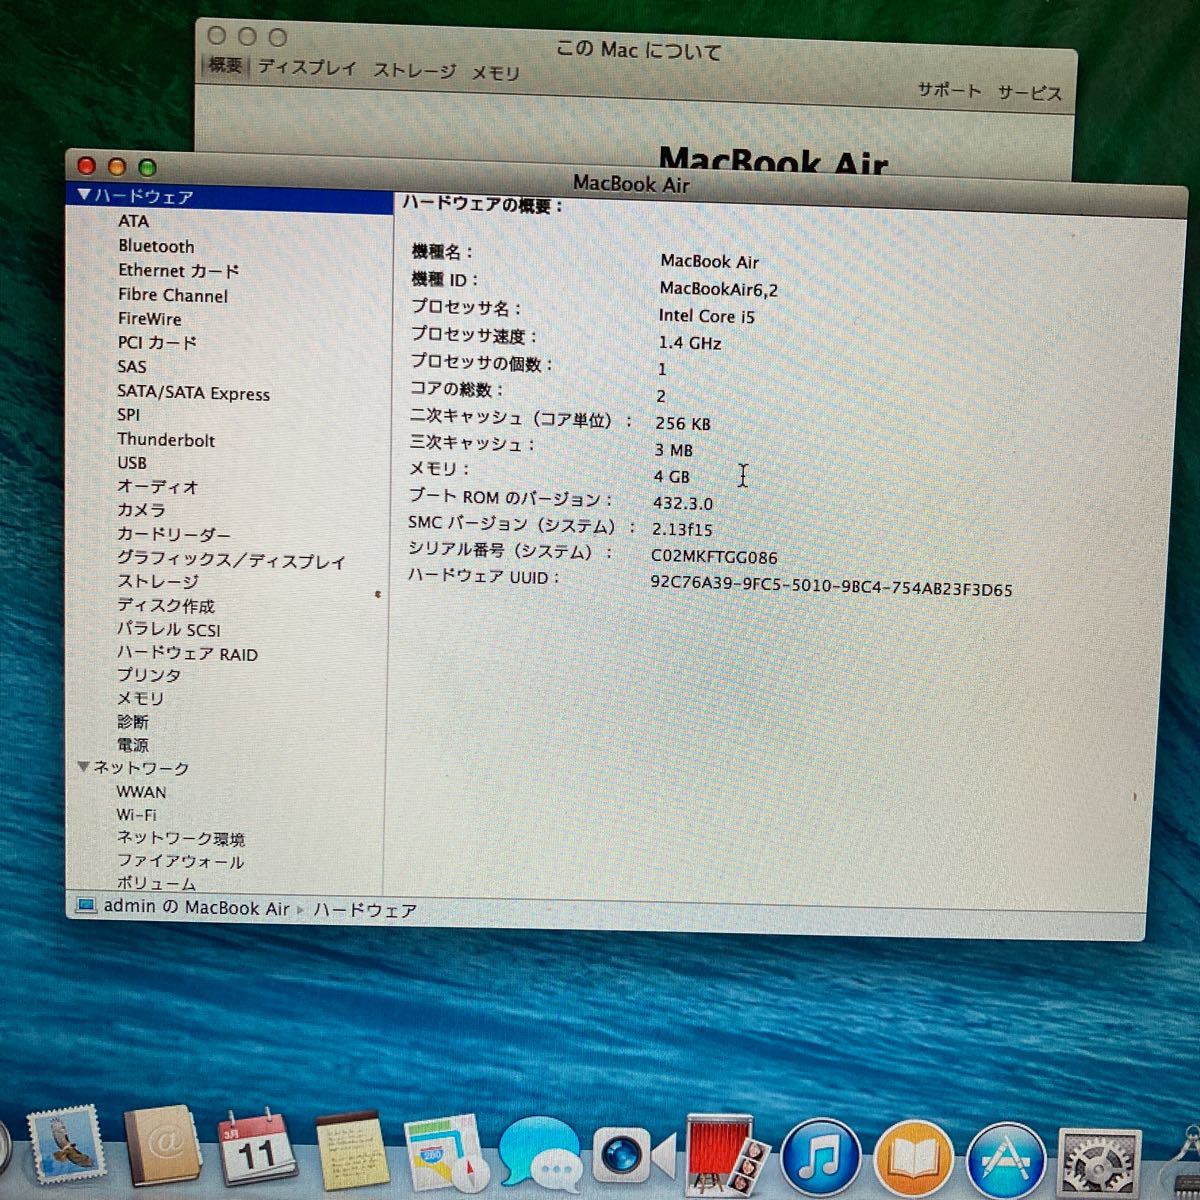The height and width of the screenshot is (1200, 1200).
Task: Select Wi-Fi under ネットワーク
Action: coord(136,815)
